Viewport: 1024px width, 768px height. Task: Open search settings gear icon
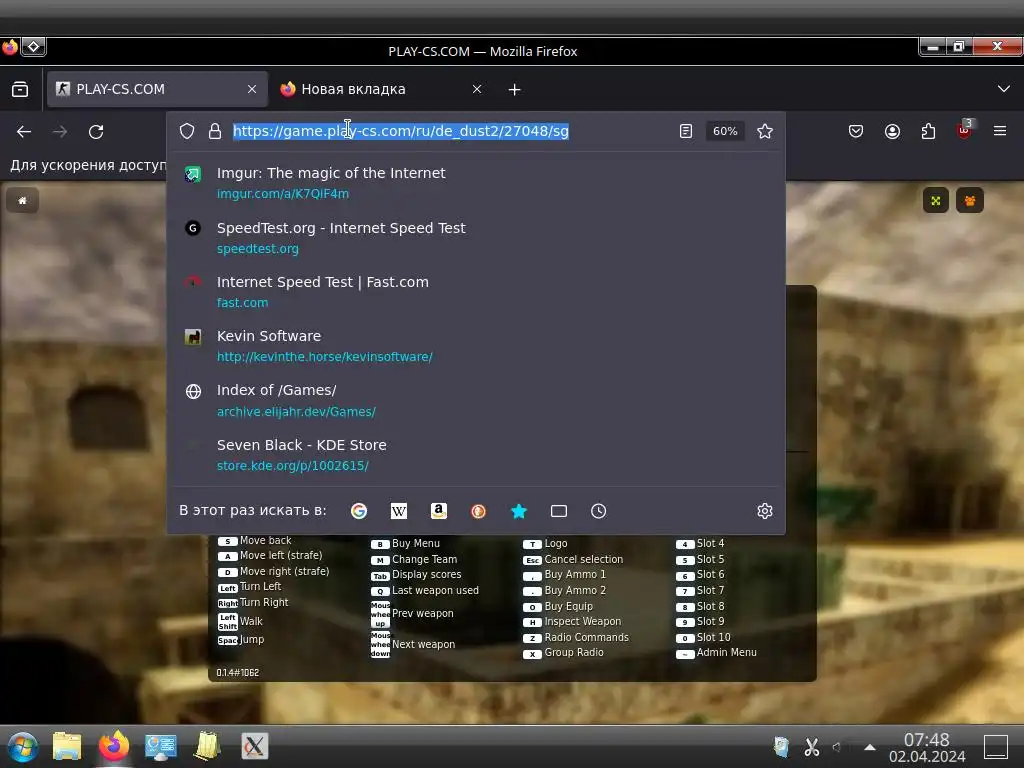pos(765,511)
